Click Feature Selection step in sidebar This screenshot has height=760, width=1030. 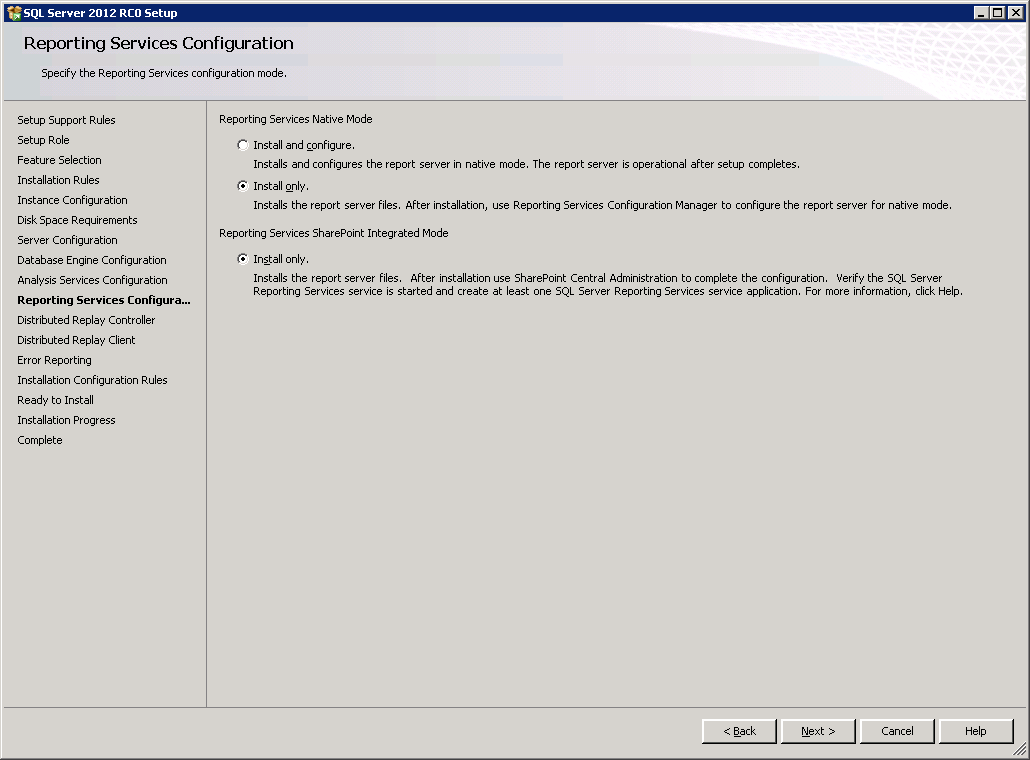(59, 160)
